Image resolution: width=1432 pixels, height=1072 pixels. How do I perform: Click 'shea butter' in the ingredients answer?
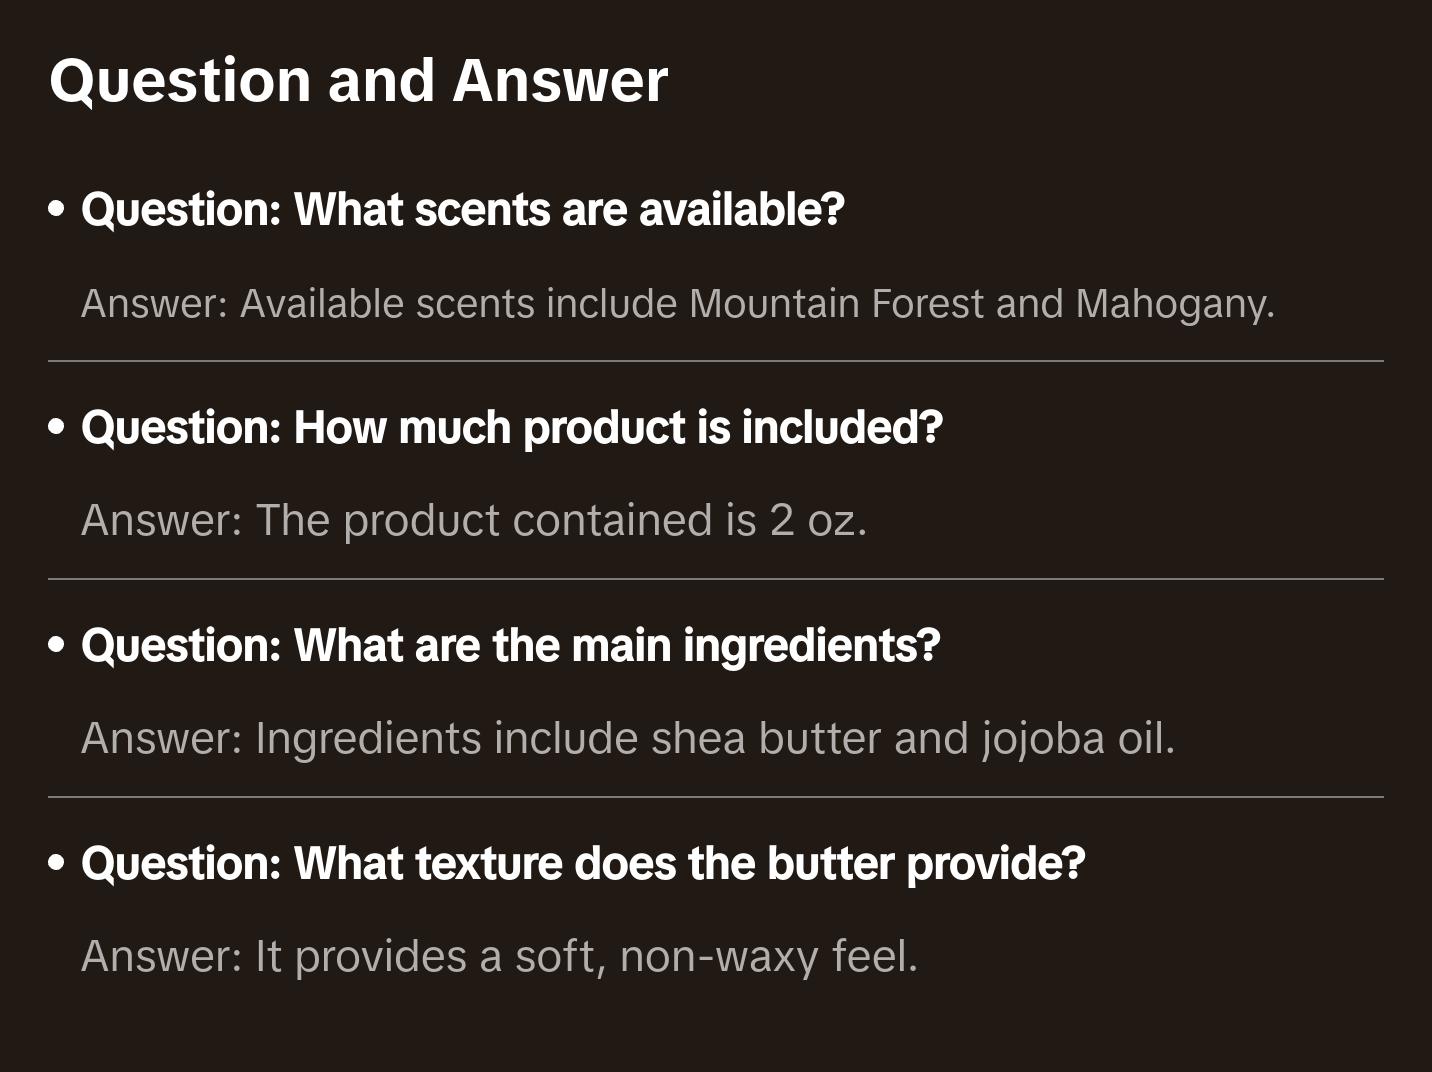[766, 739]
